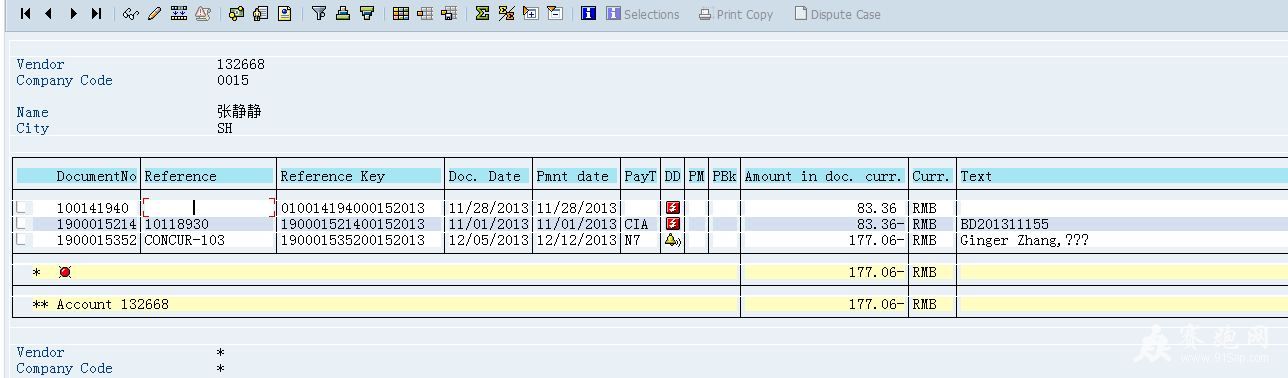Viewport: 1288px width, 378px height.
Task: Open vendor master data icon with person
Action: coord(260,13)
